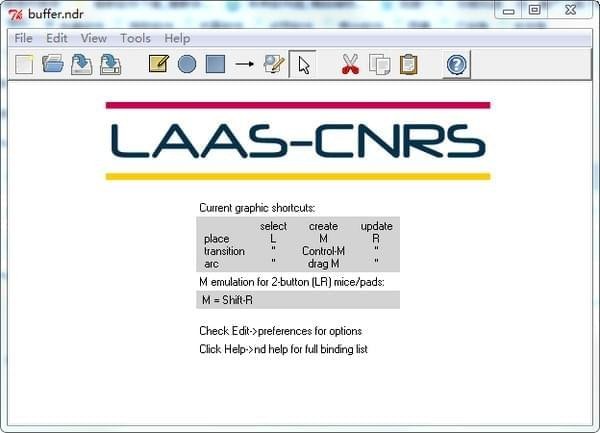
Task: Open the Edit menu
Action: coord(57,38)
